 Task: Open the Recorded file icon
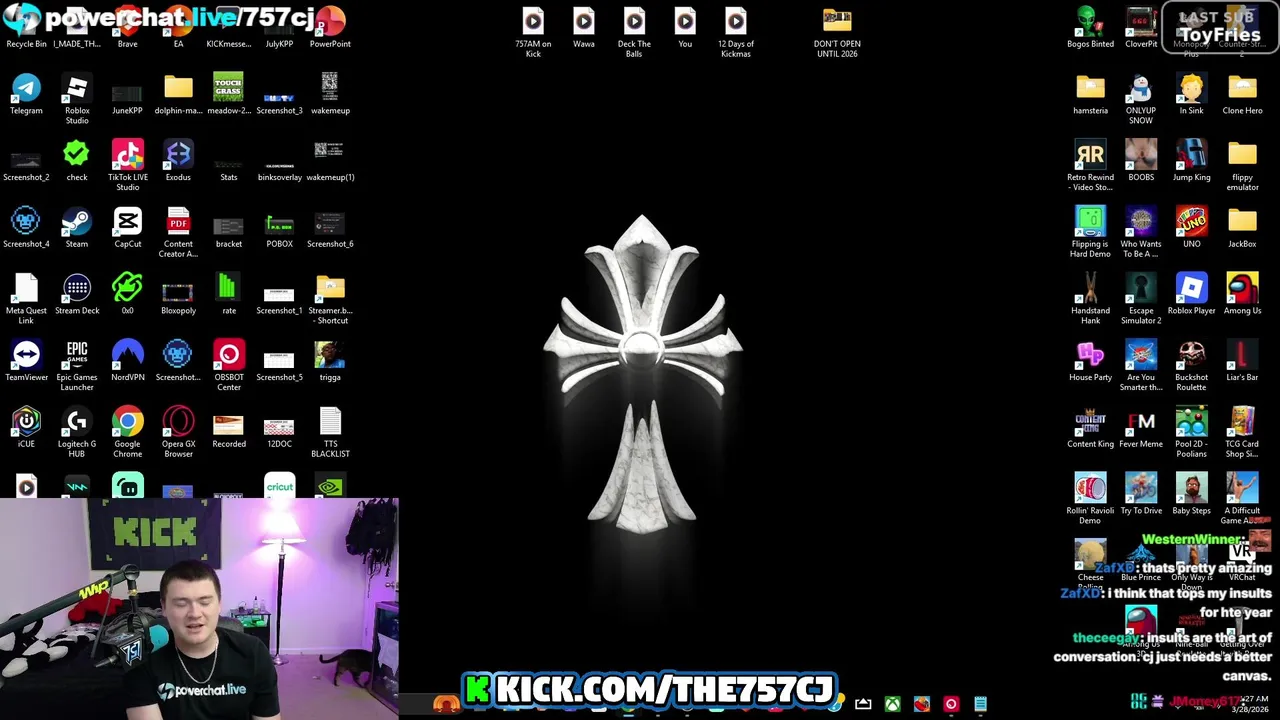[229, 428]
